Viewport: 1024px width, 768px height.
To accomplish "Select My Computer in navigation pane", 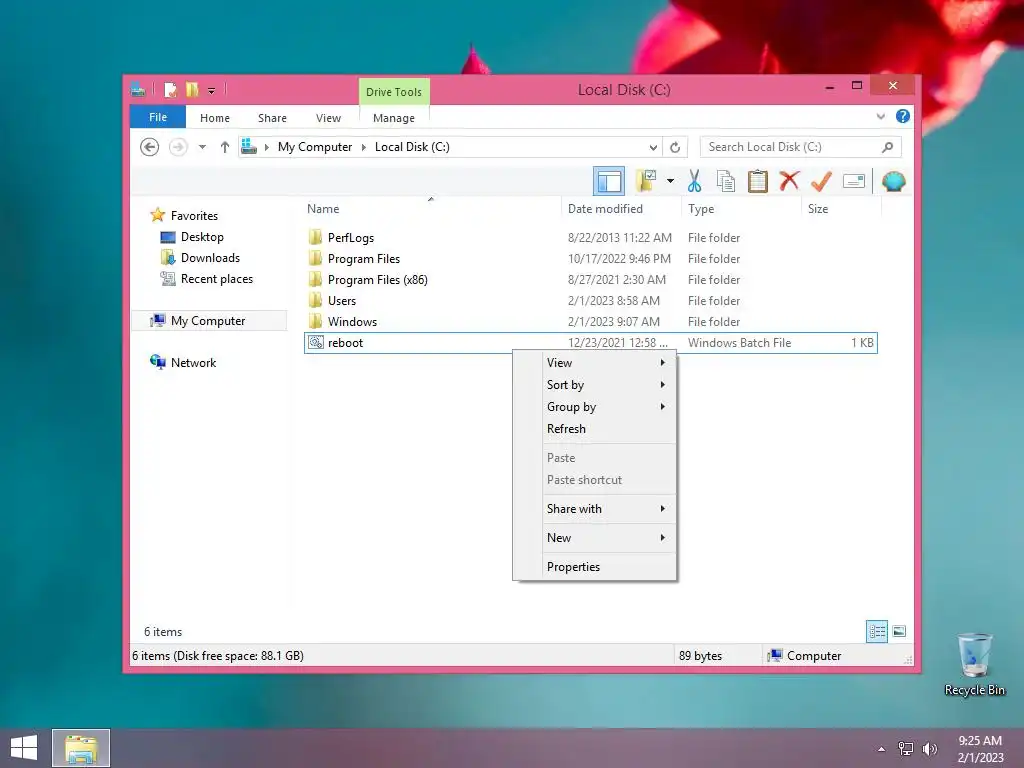I will coord(208,321).
